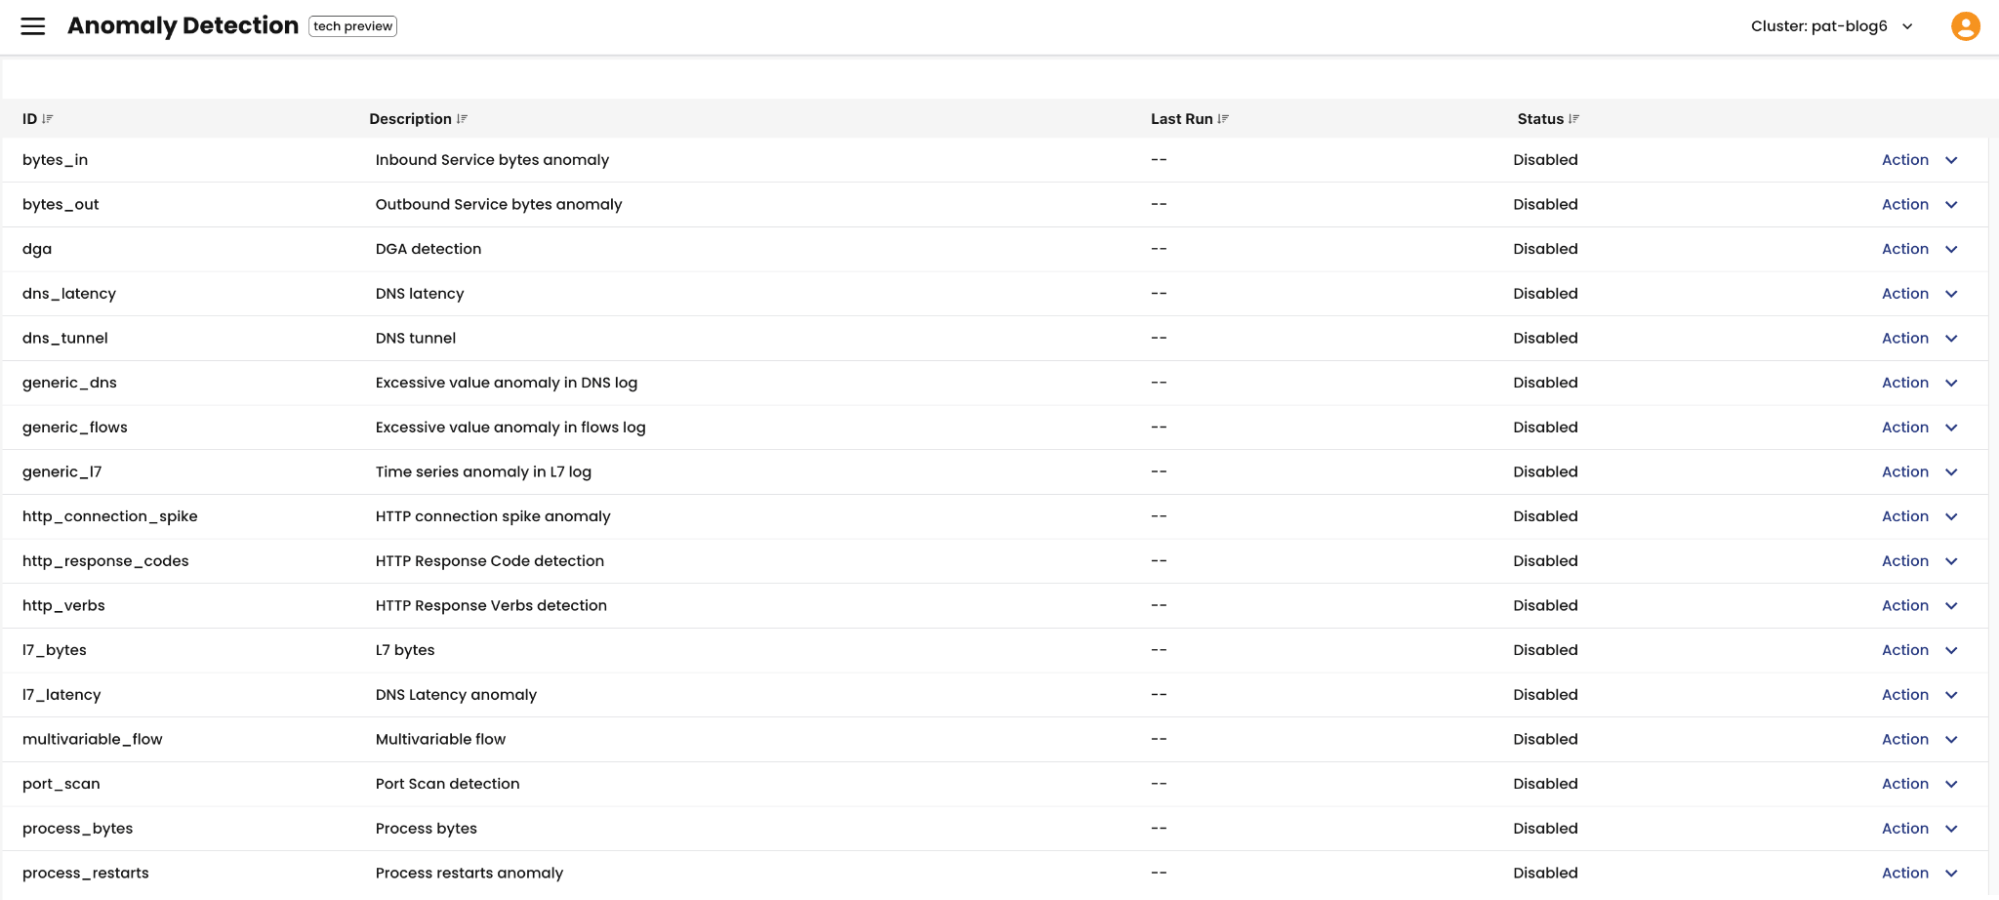Sort by Status column icon

tap(1574, 119)
